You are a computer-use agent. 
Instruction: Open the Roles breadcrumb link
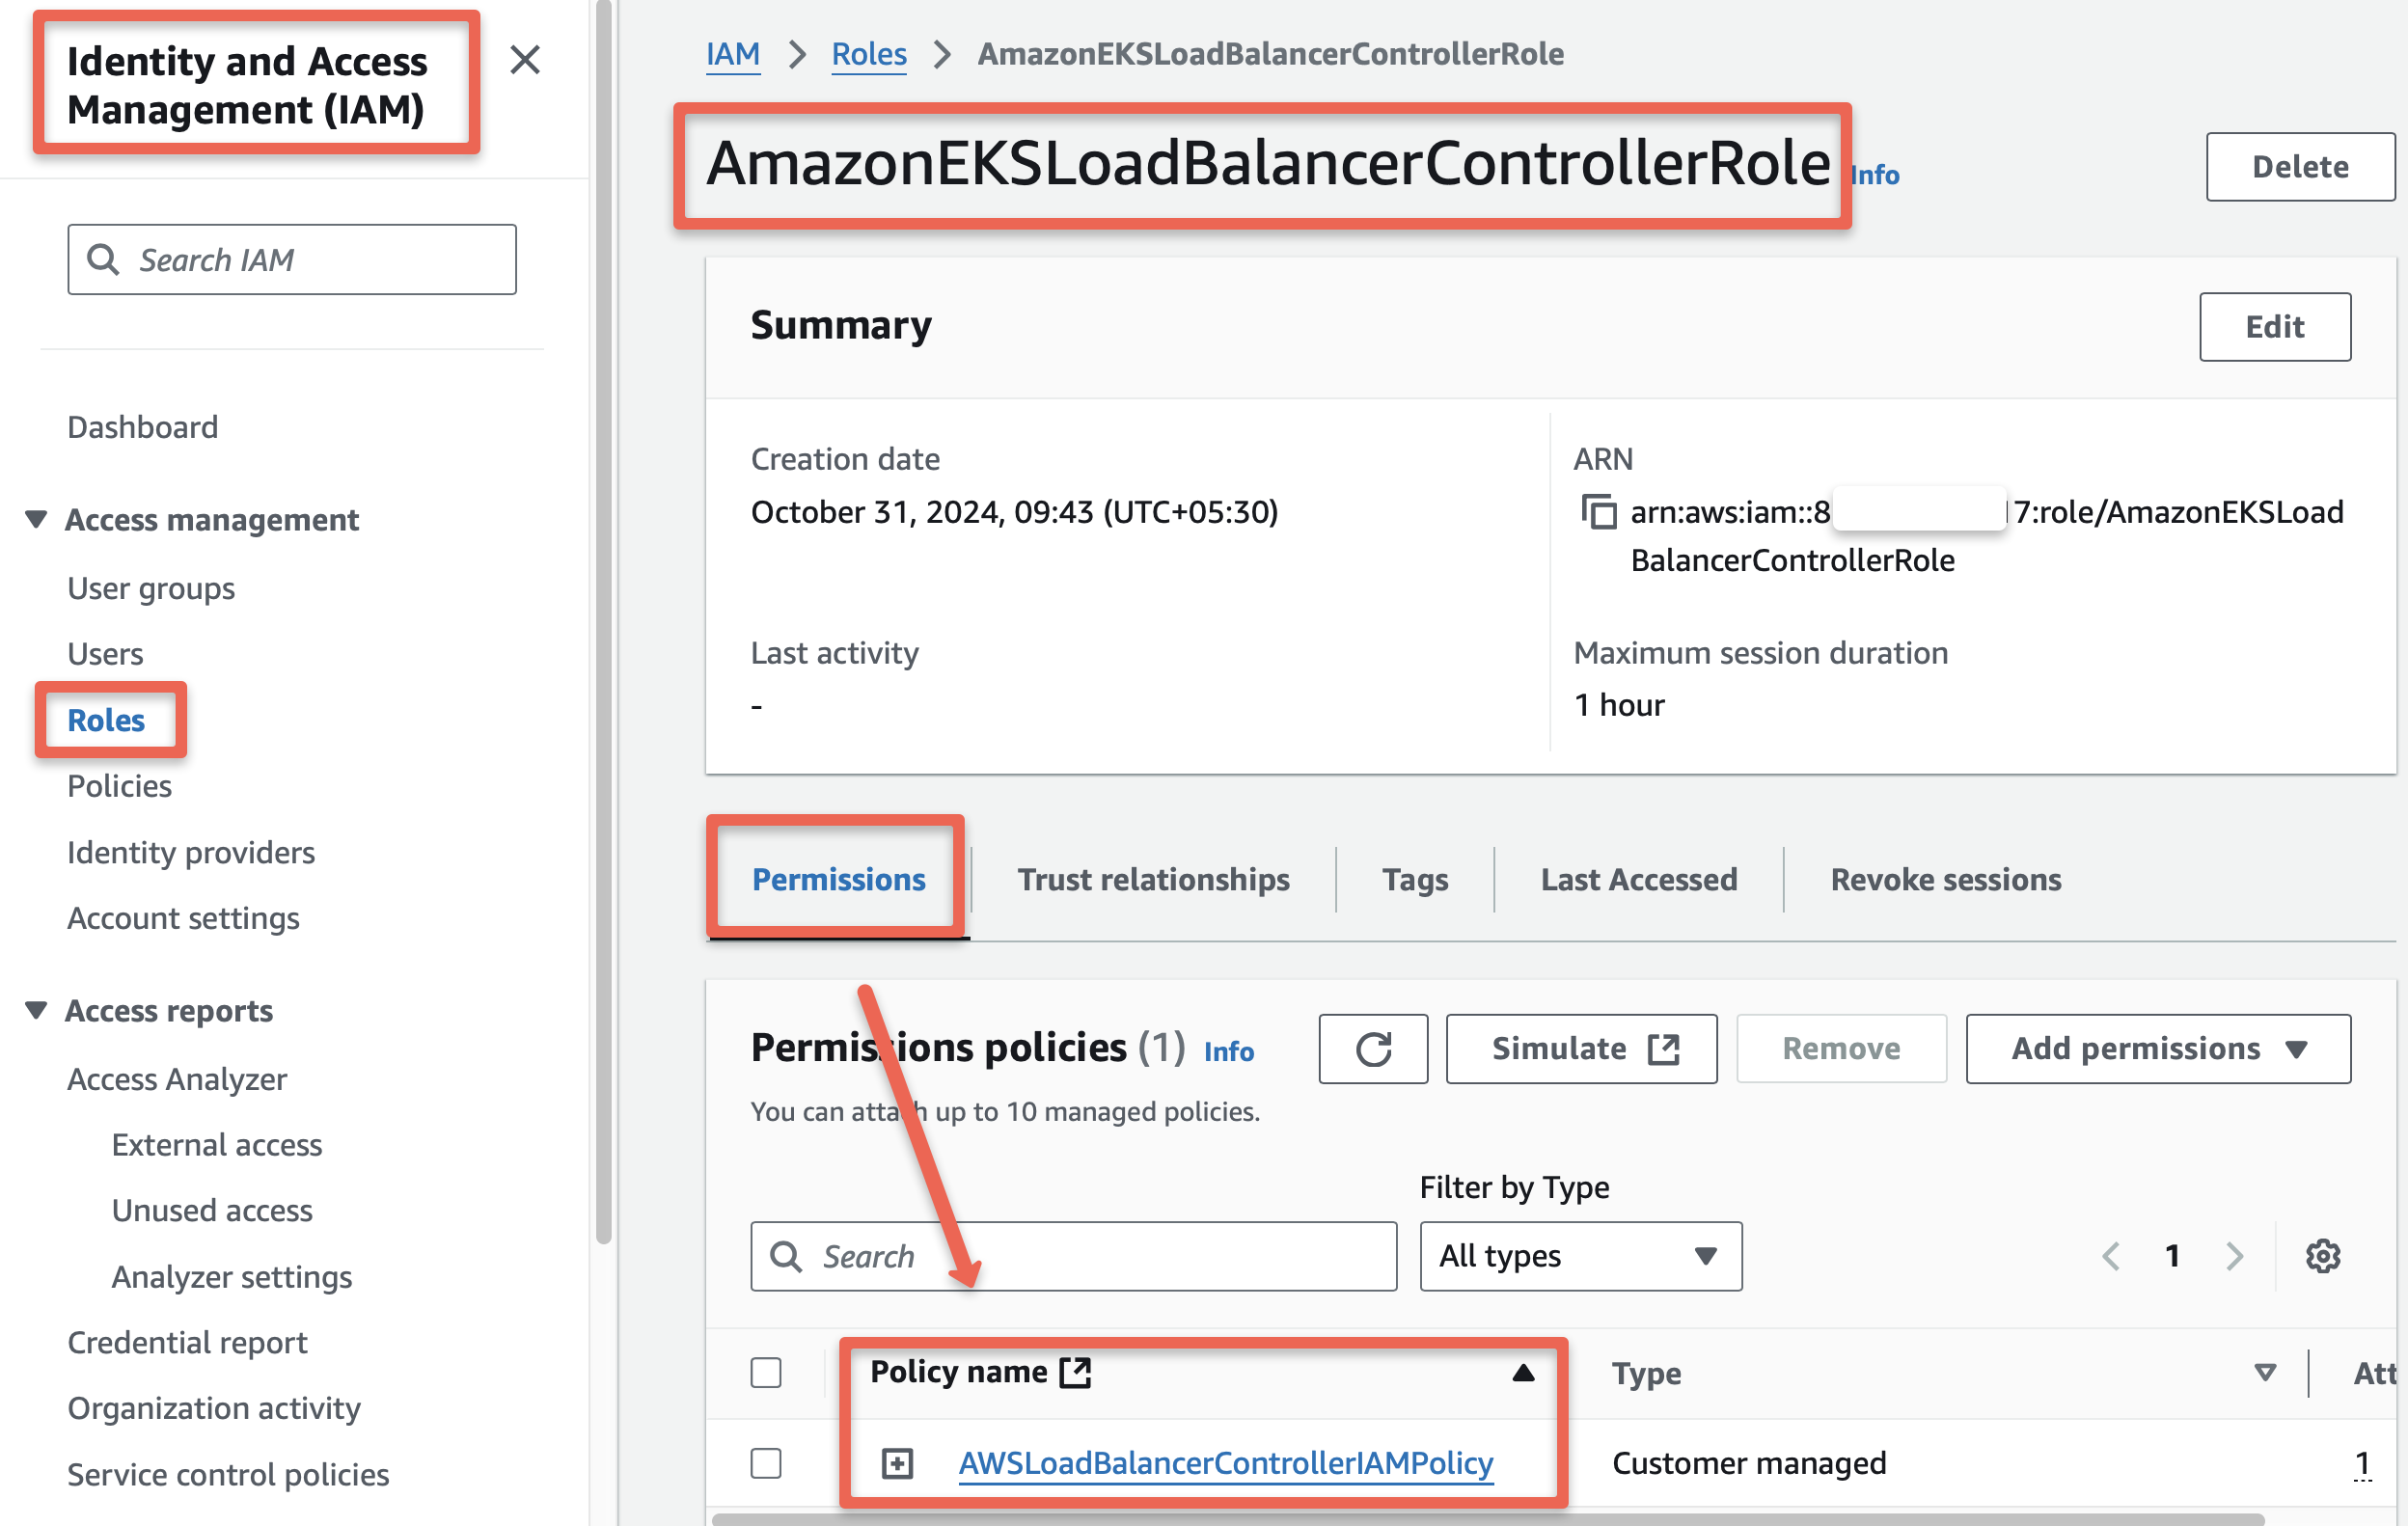[868, 54]
